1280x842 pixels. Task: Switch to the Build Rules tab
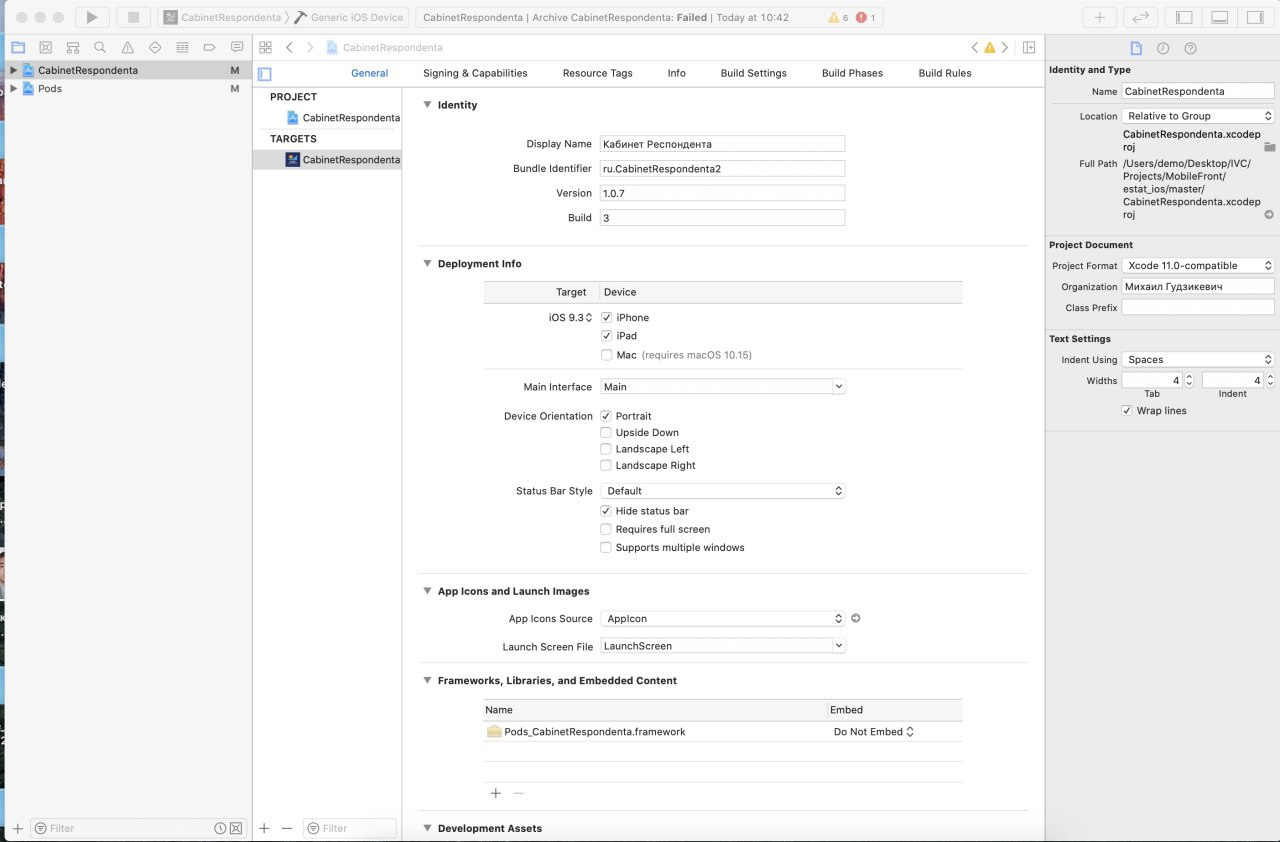click(x=945, y=73)
